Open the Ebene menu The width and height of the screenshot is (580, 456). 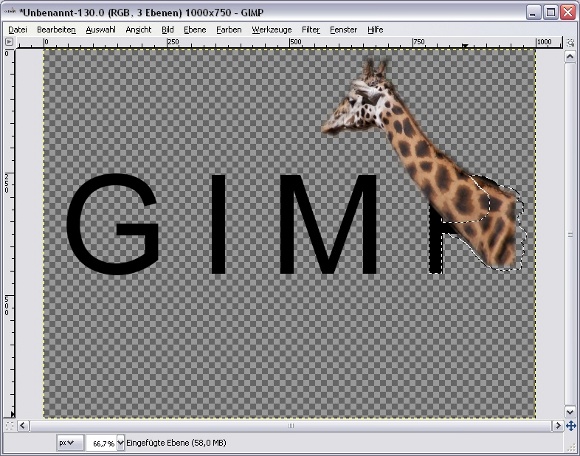195,30
